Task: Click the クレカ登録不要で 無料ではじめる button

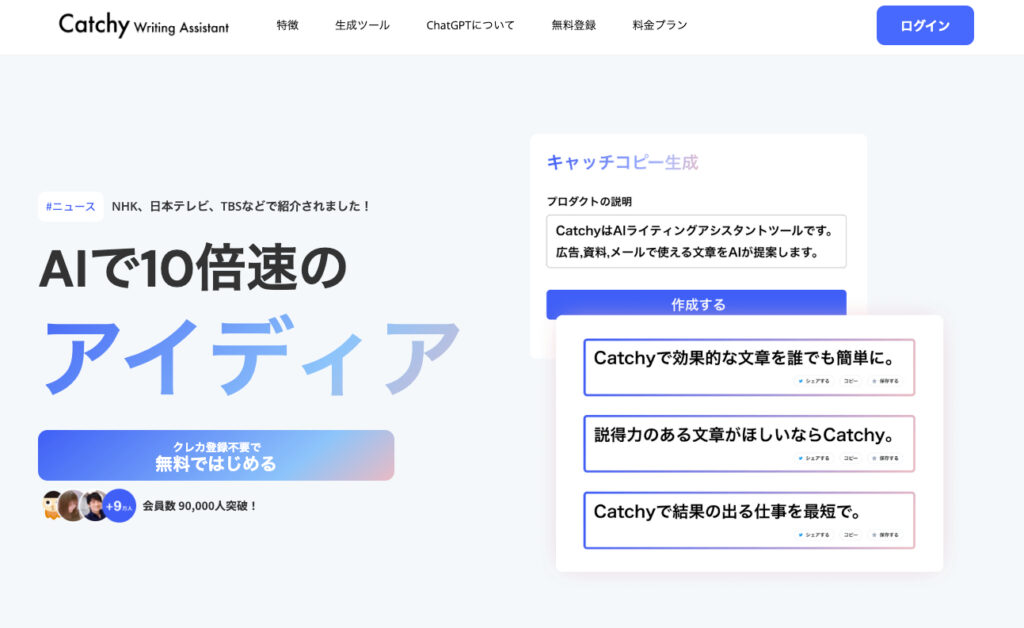Action: 216,456
